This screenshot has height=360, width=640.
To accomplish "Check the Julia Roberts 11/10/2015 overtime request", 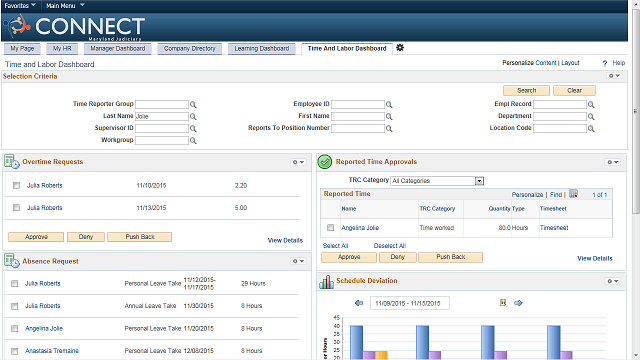I will tap(16, 185).
